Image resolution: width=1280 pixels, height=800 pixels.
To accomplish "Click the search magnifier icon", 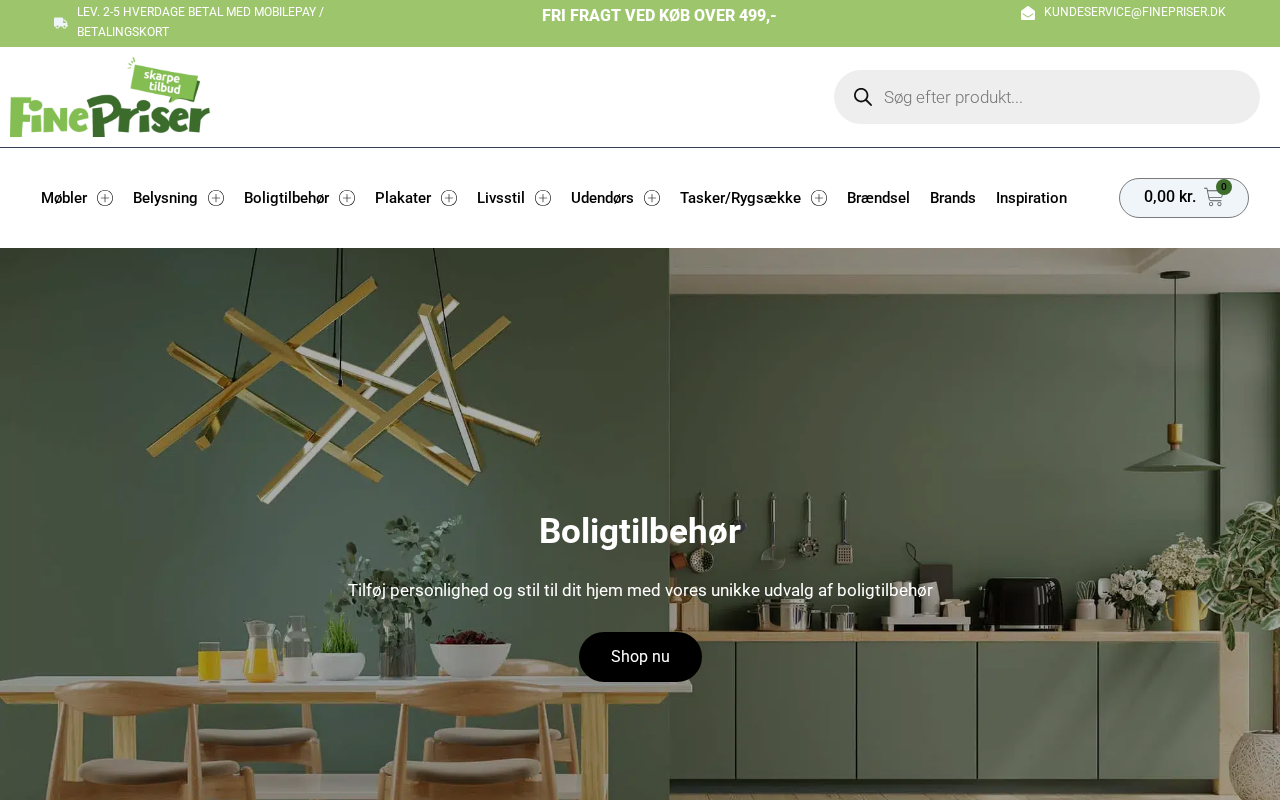I will coord(862,97).
